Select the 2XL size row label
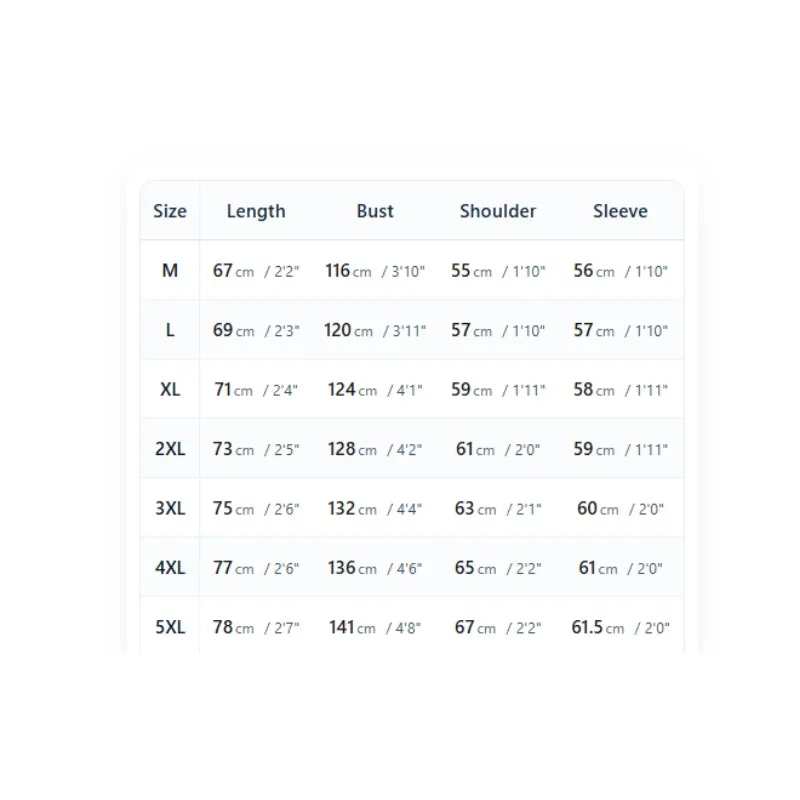This screenshot has height=800, width=800. pyautogui.click(x=170, y=449)
